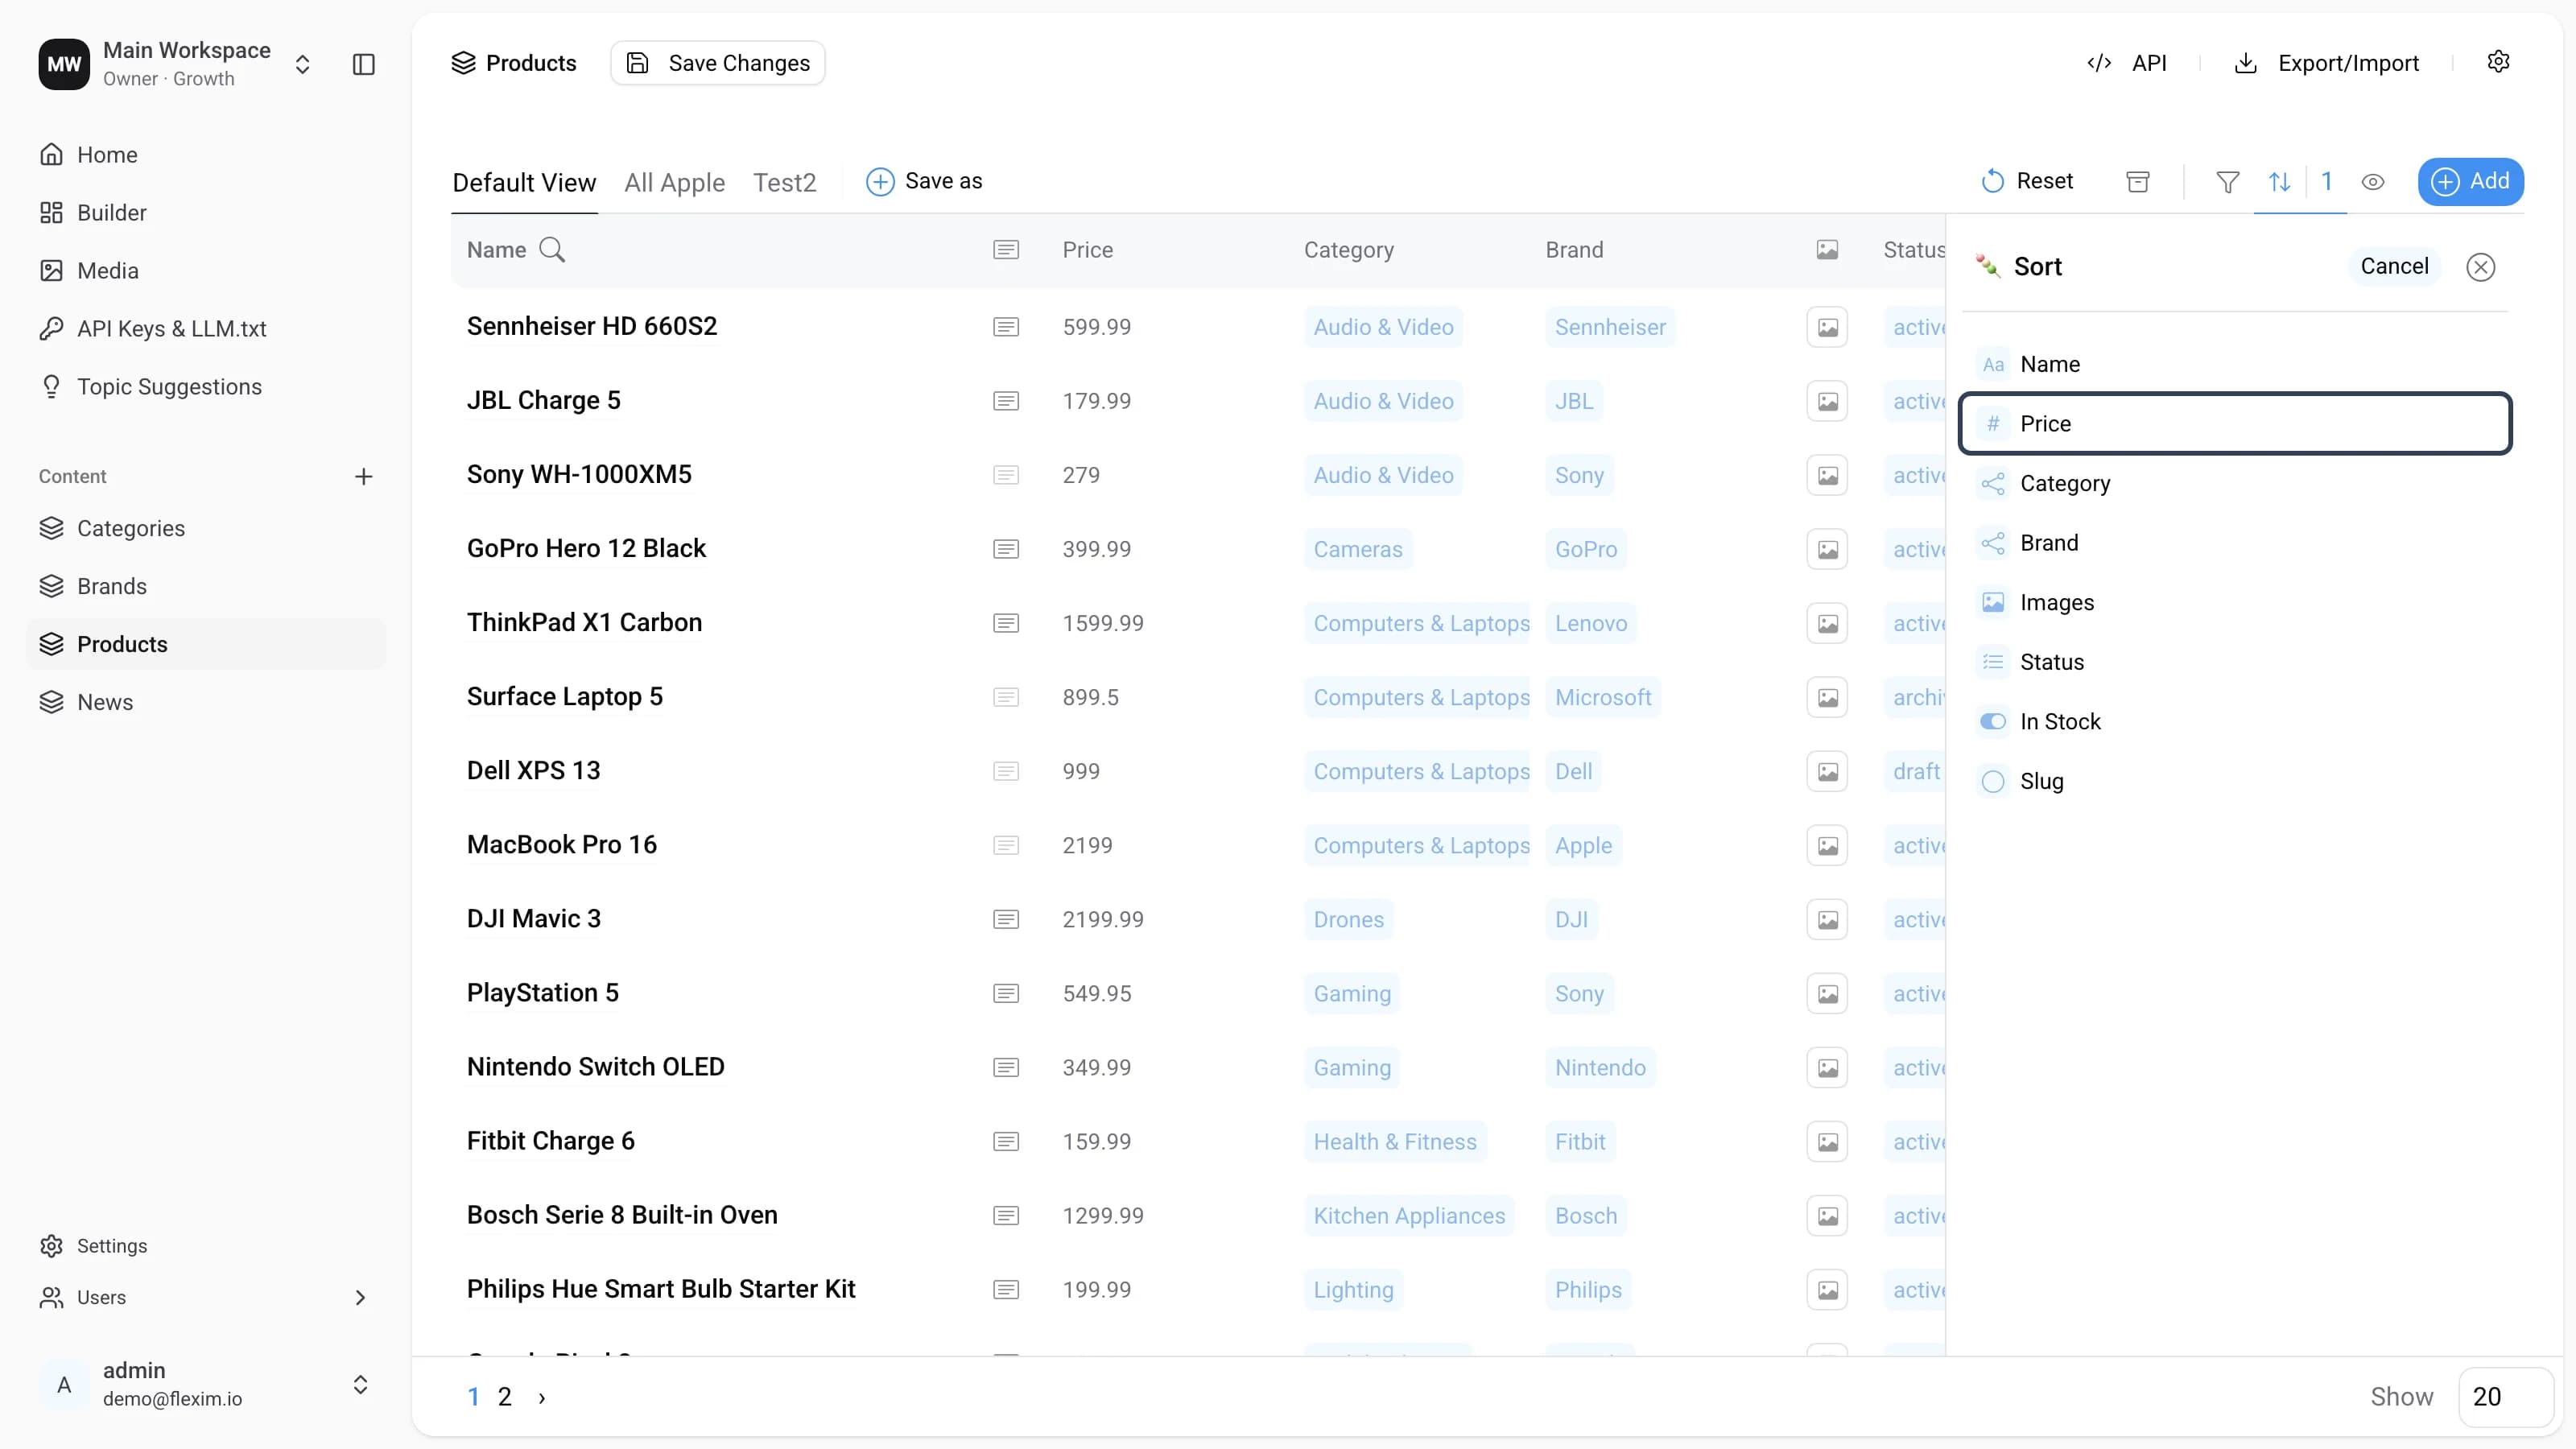Click the search icon beside Name header
Viewport: 2576px width, 1449px height.
tap(552, 250)
